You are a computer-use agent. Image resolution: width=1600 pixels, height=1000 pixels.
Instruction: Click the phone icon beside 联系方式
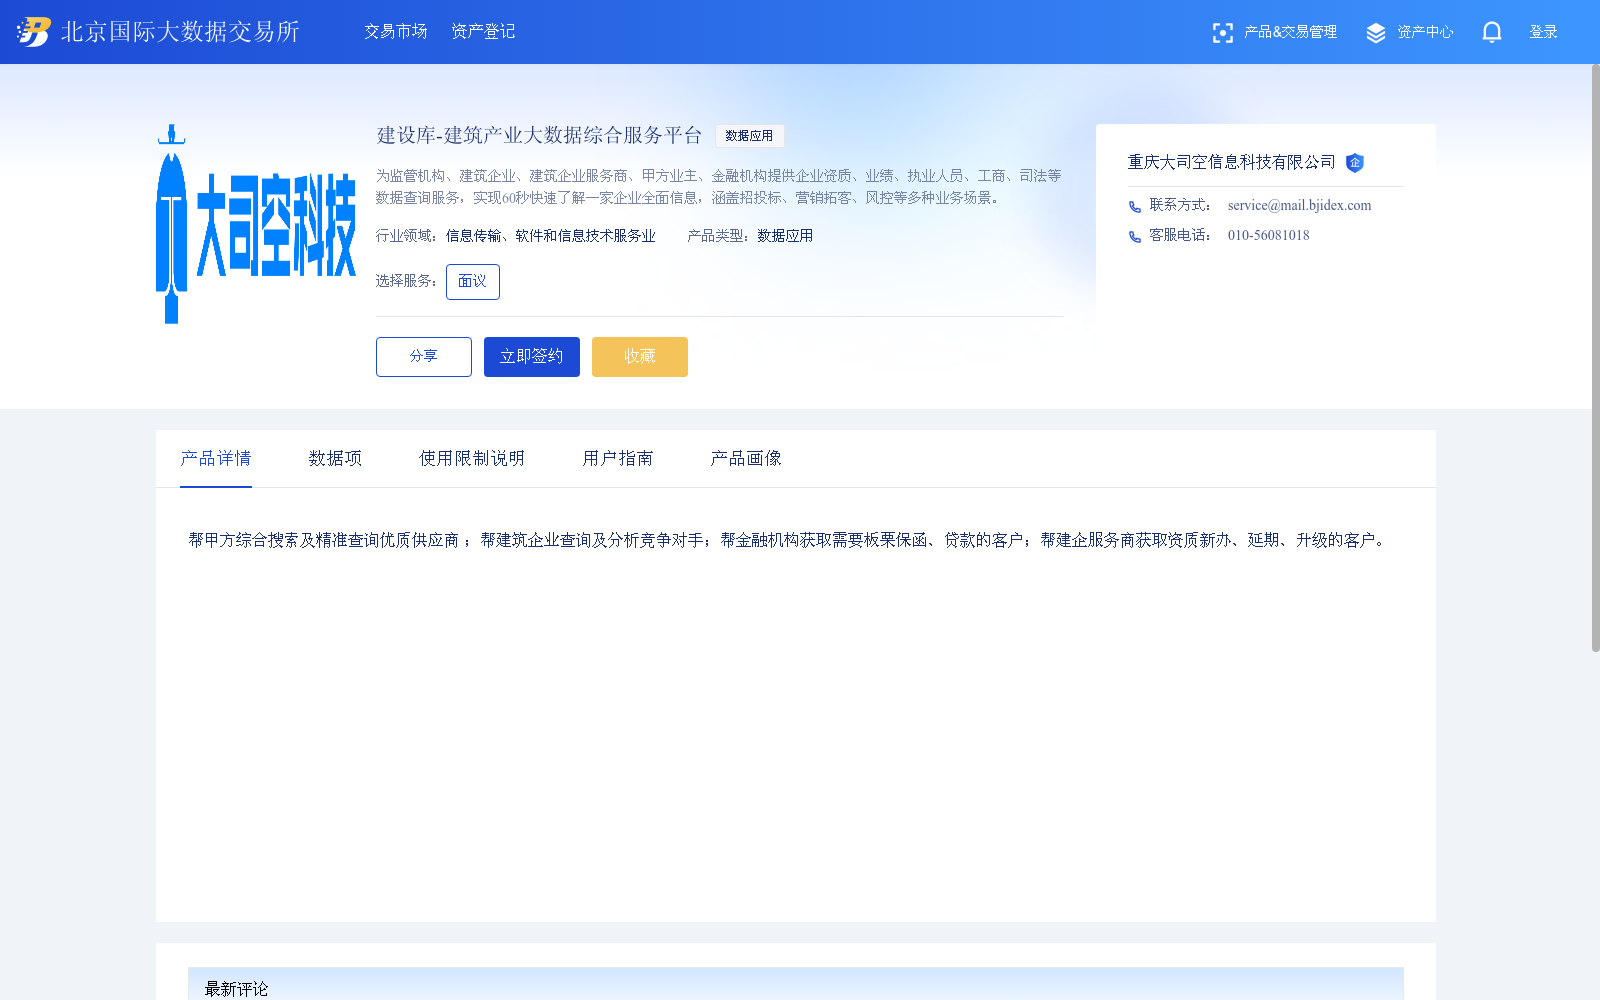click(1135, 206)
